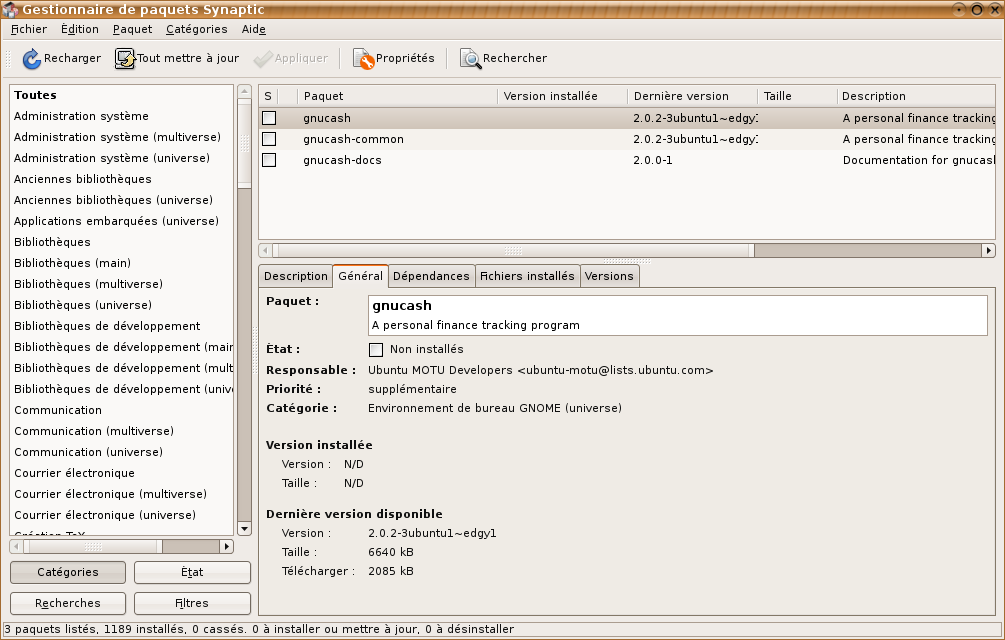Click the Filtres button
Image resolution: width=1005 pixels, height=640 pixels.
192,603
